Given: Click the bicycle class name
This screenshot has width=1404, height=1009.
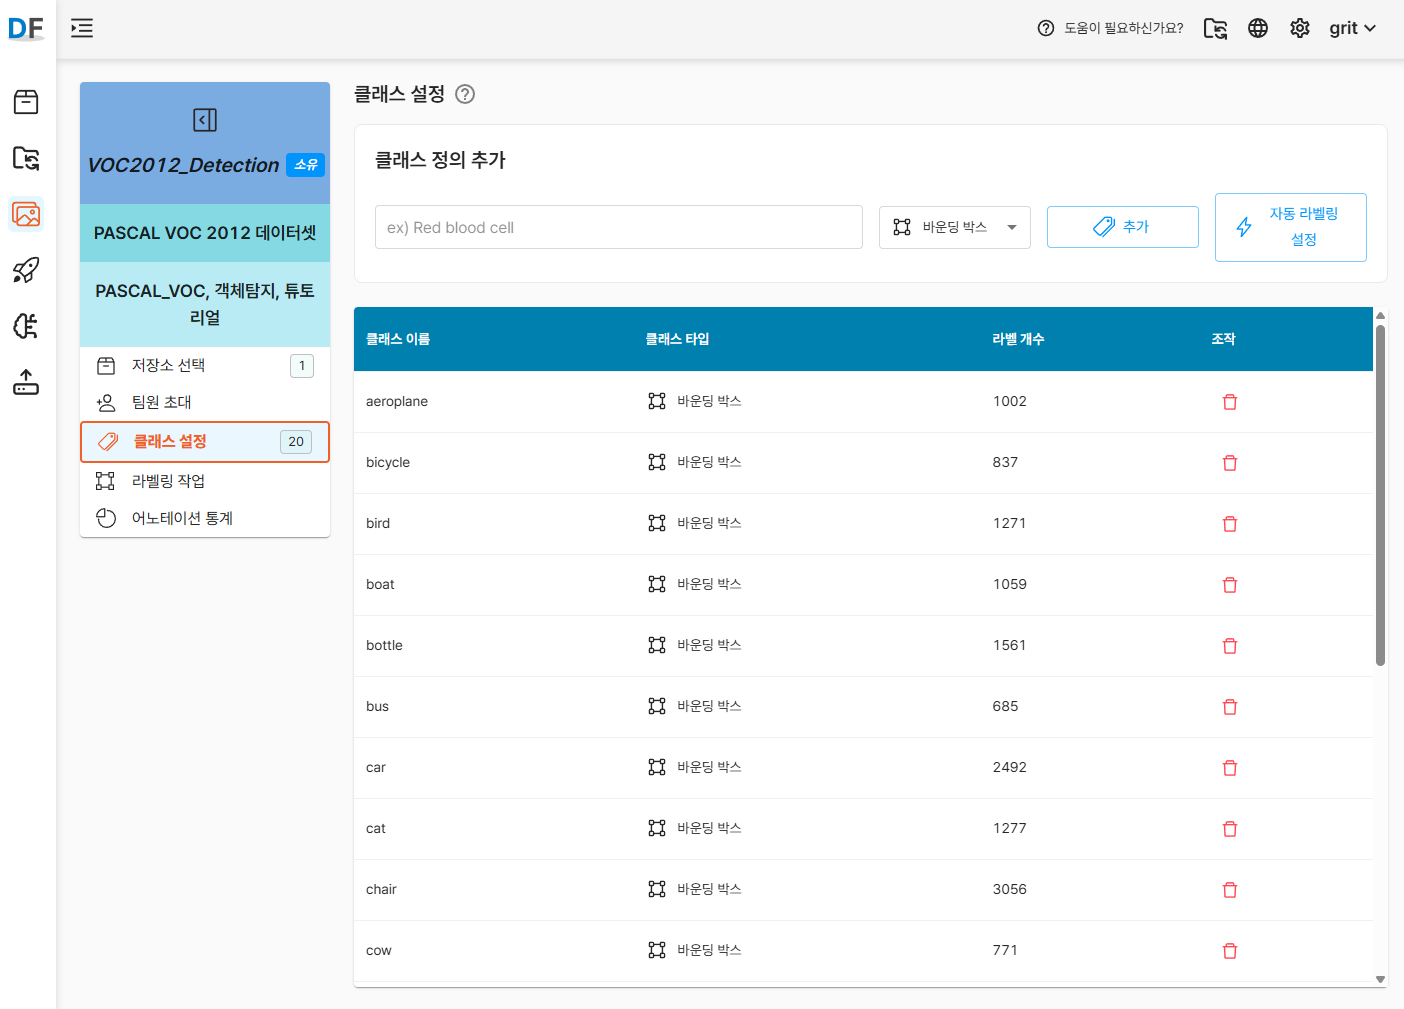Looking at the screenshot, I should coord(388,463).
